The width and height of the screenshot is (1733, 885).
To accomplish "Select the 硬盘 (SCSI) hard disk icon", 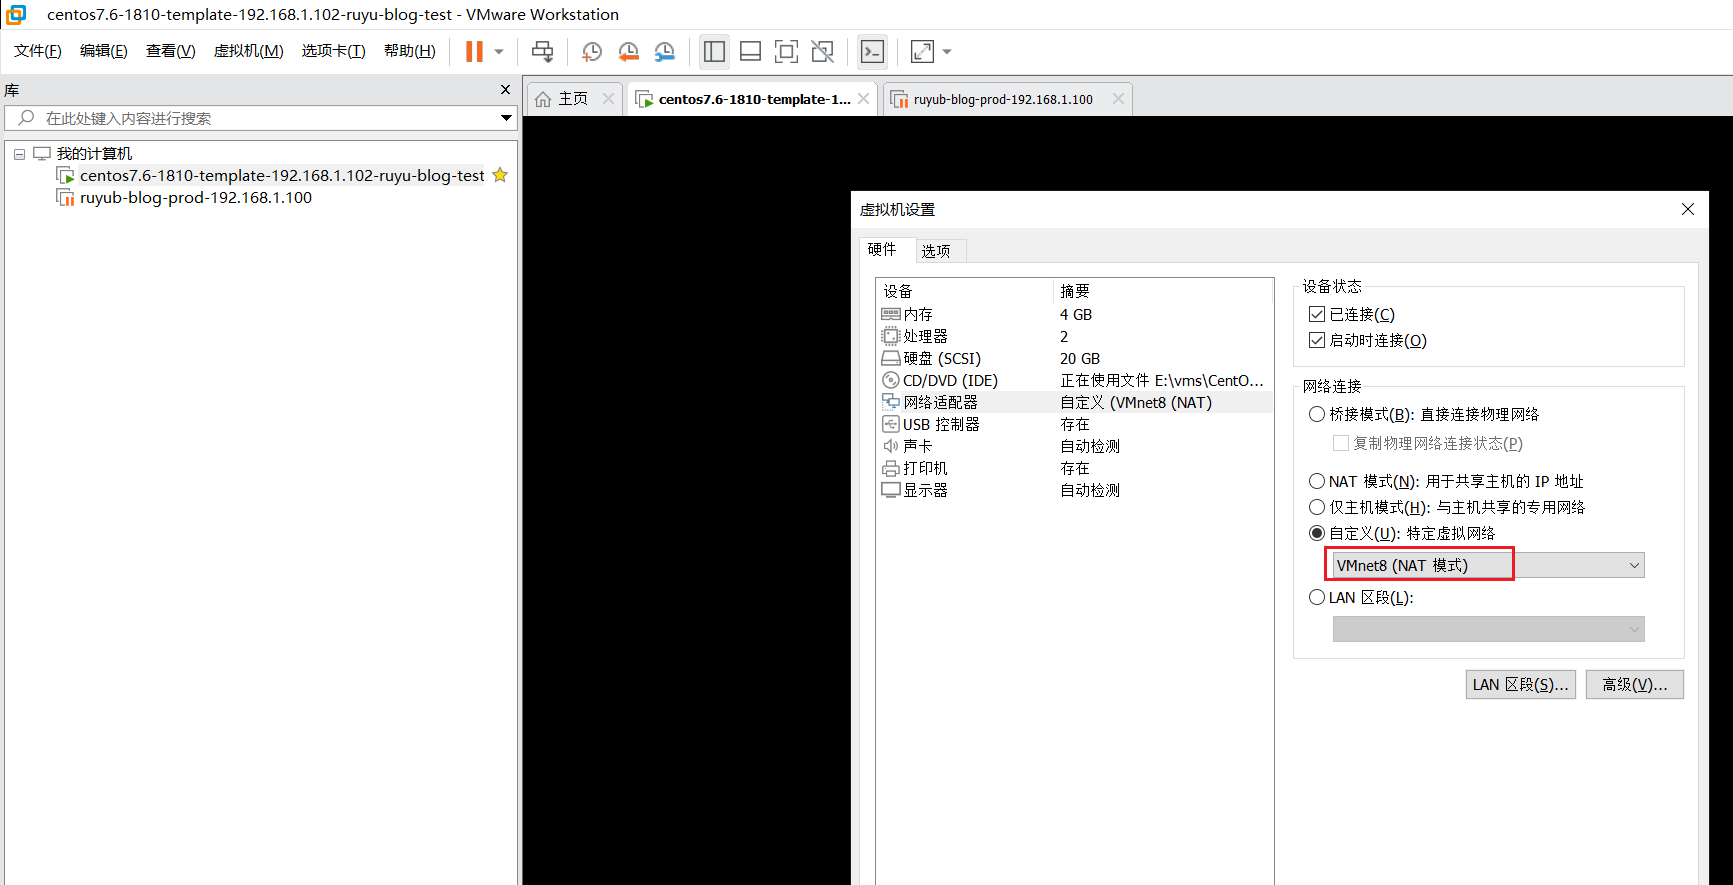I will (891, 358).
